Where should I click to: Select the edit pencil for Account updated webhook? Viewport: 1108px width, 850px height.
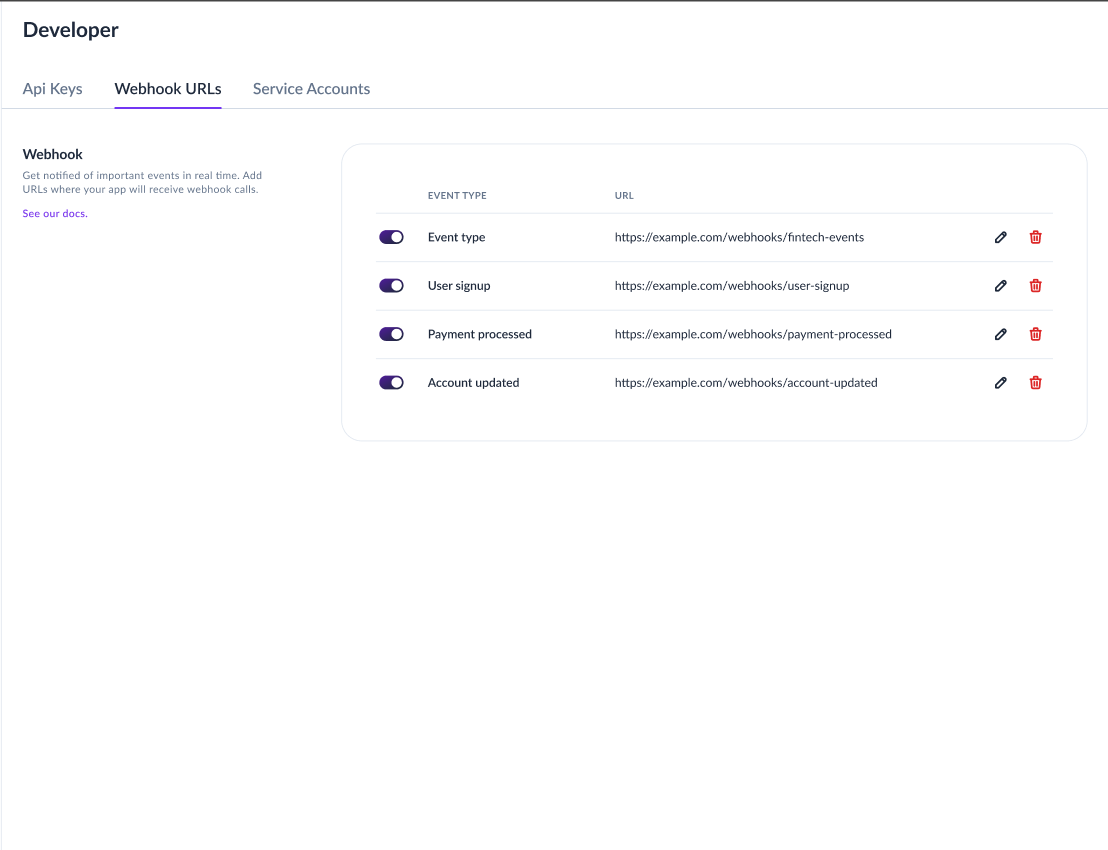pyautogui.click(x=1000, y=382)
